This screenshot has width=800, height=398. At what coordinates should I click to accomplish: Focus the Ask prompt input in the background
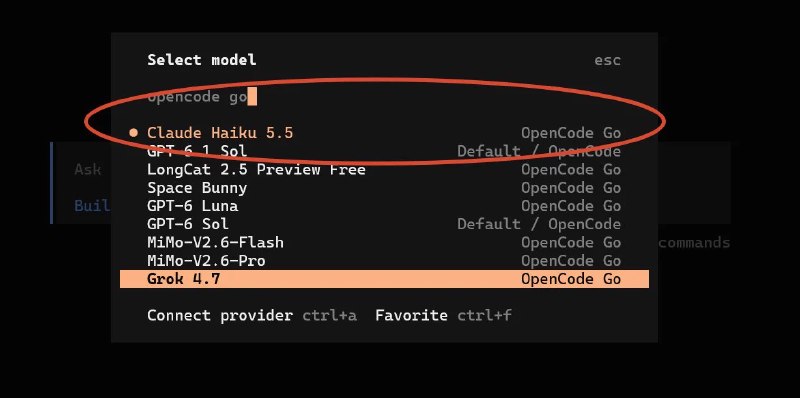pos(87,169)
